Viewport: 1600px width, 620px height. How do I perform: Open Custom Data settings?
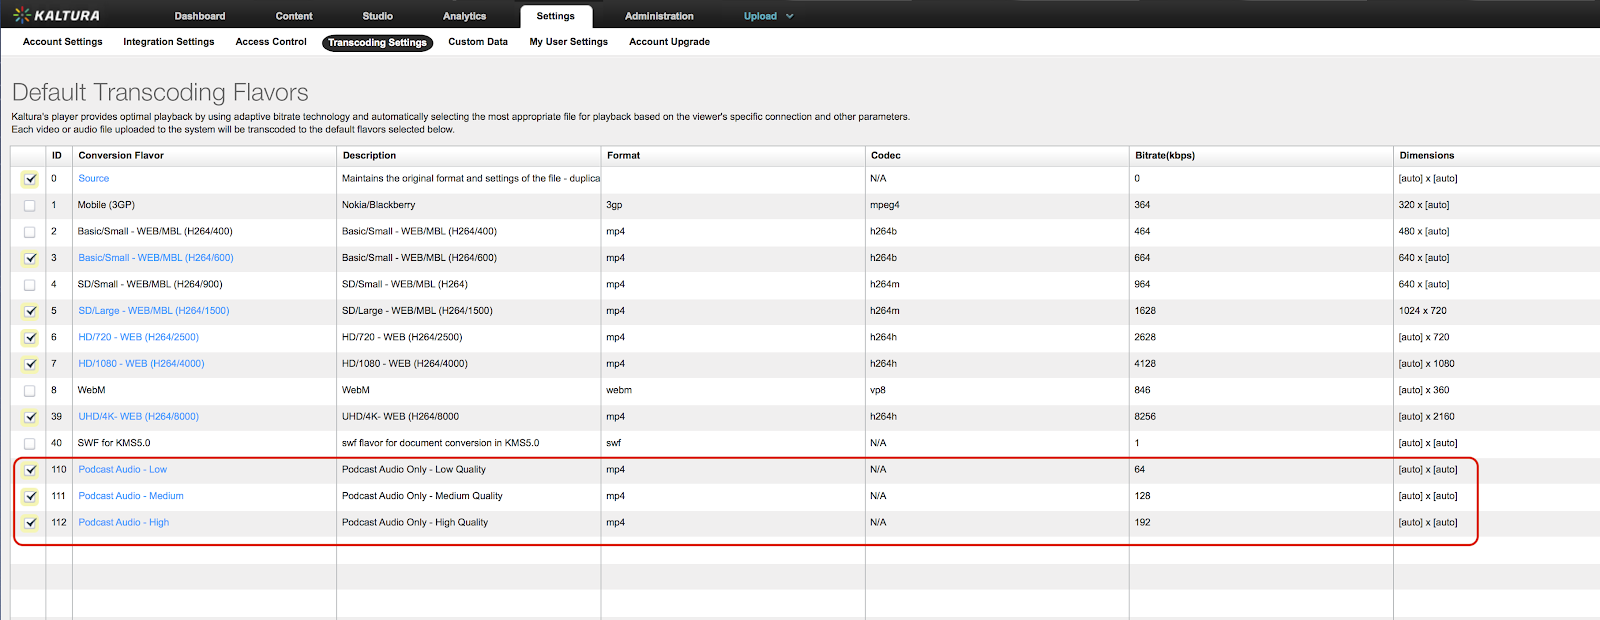click(478, 42)
